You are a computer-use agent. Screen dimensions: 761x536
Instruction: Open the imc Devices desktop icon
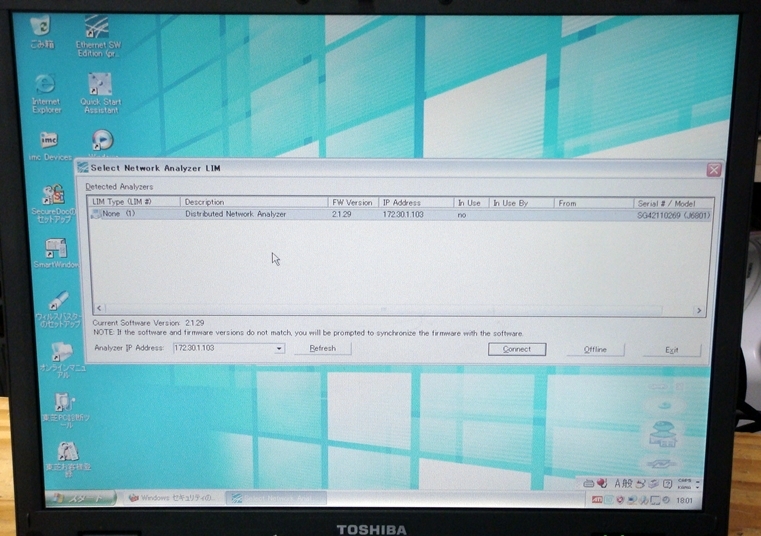coord(50,146)
